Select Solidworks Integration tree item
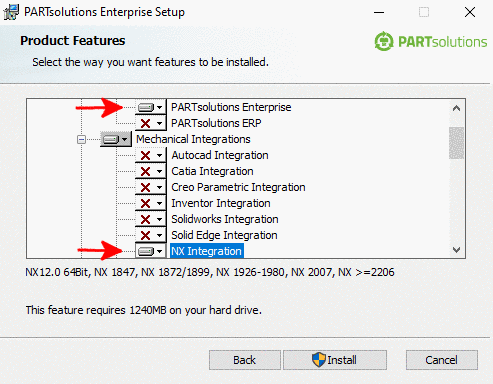Viewport: 493px width, 384px height. (225, 219)
